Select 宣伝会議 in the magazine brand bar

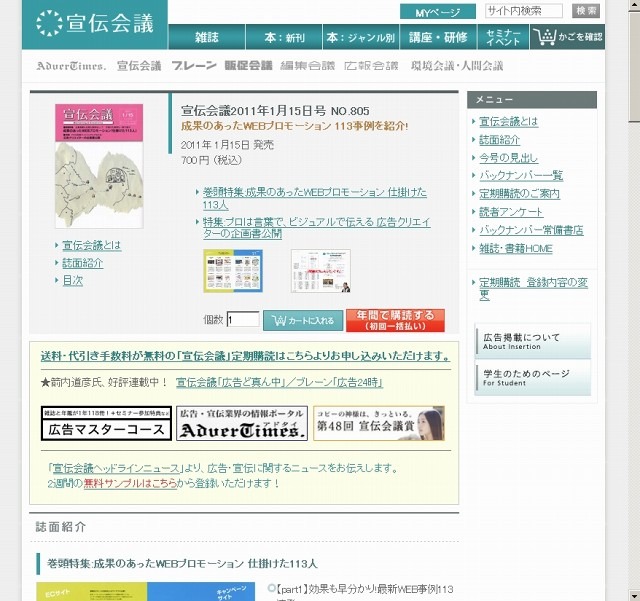pos(139,66)
